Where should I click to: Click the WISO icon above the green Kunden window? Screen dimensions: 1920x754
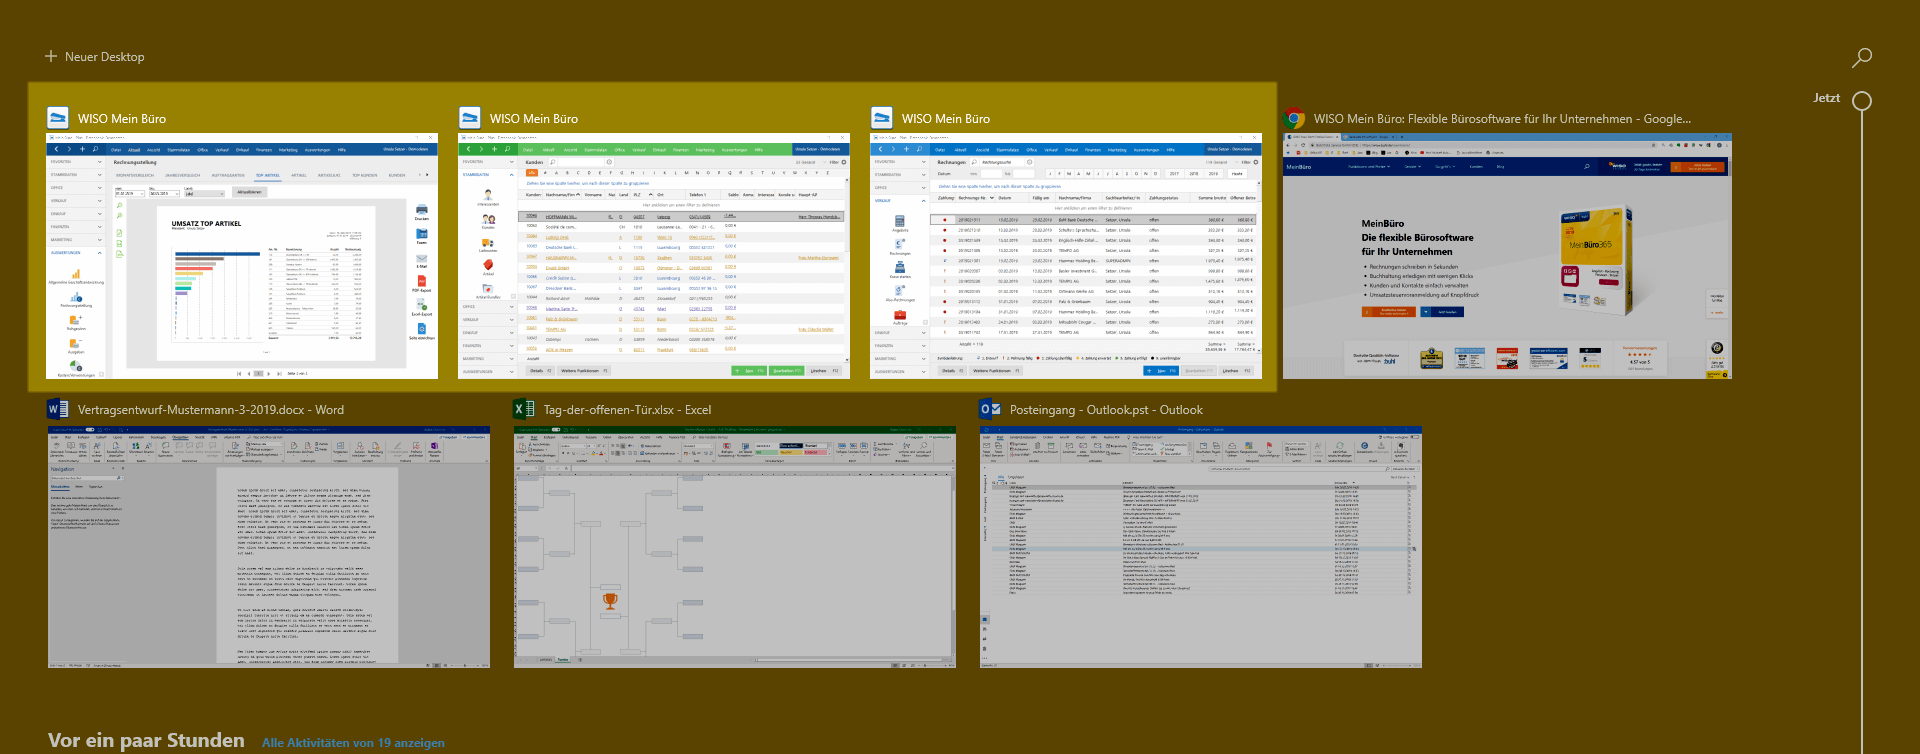[x=470, y=118]
